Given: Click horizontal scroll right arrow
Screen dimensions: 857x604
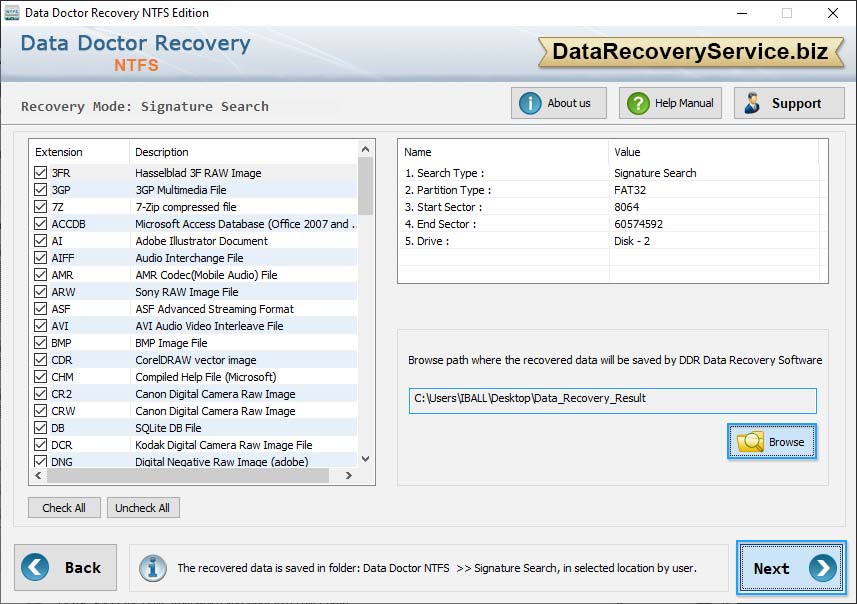Looking at the screenshot, I should pos(349,476).
